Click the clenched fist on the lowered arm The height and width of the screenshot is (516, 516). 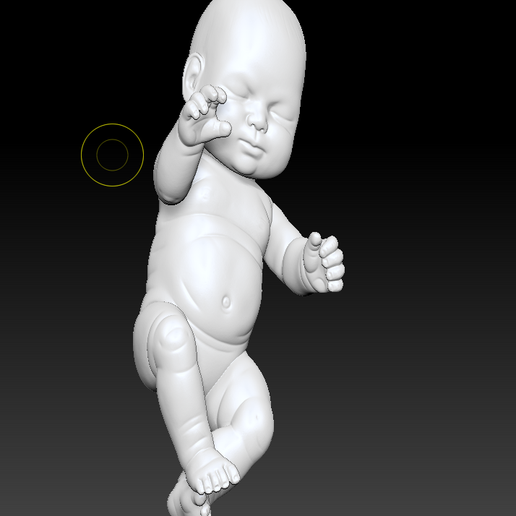coord(324,263)
